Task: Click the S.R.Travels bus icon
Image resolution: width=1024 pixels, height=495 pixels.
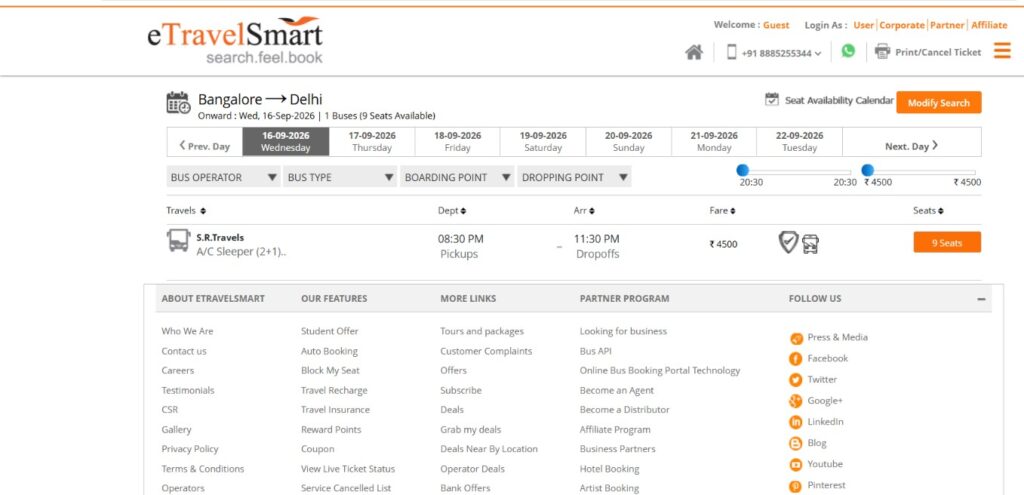Action: (178, 240)
